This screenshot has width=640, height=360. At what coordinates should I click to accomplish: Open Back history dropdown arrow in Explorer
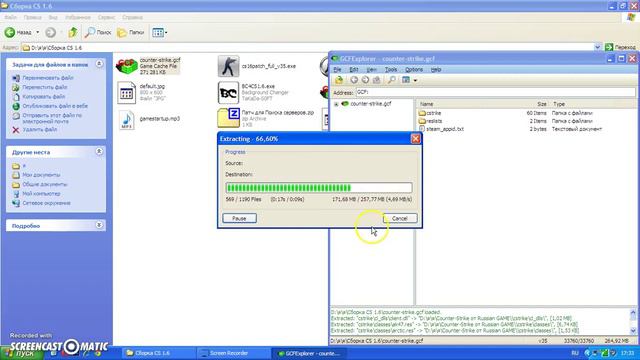[38, 32]
